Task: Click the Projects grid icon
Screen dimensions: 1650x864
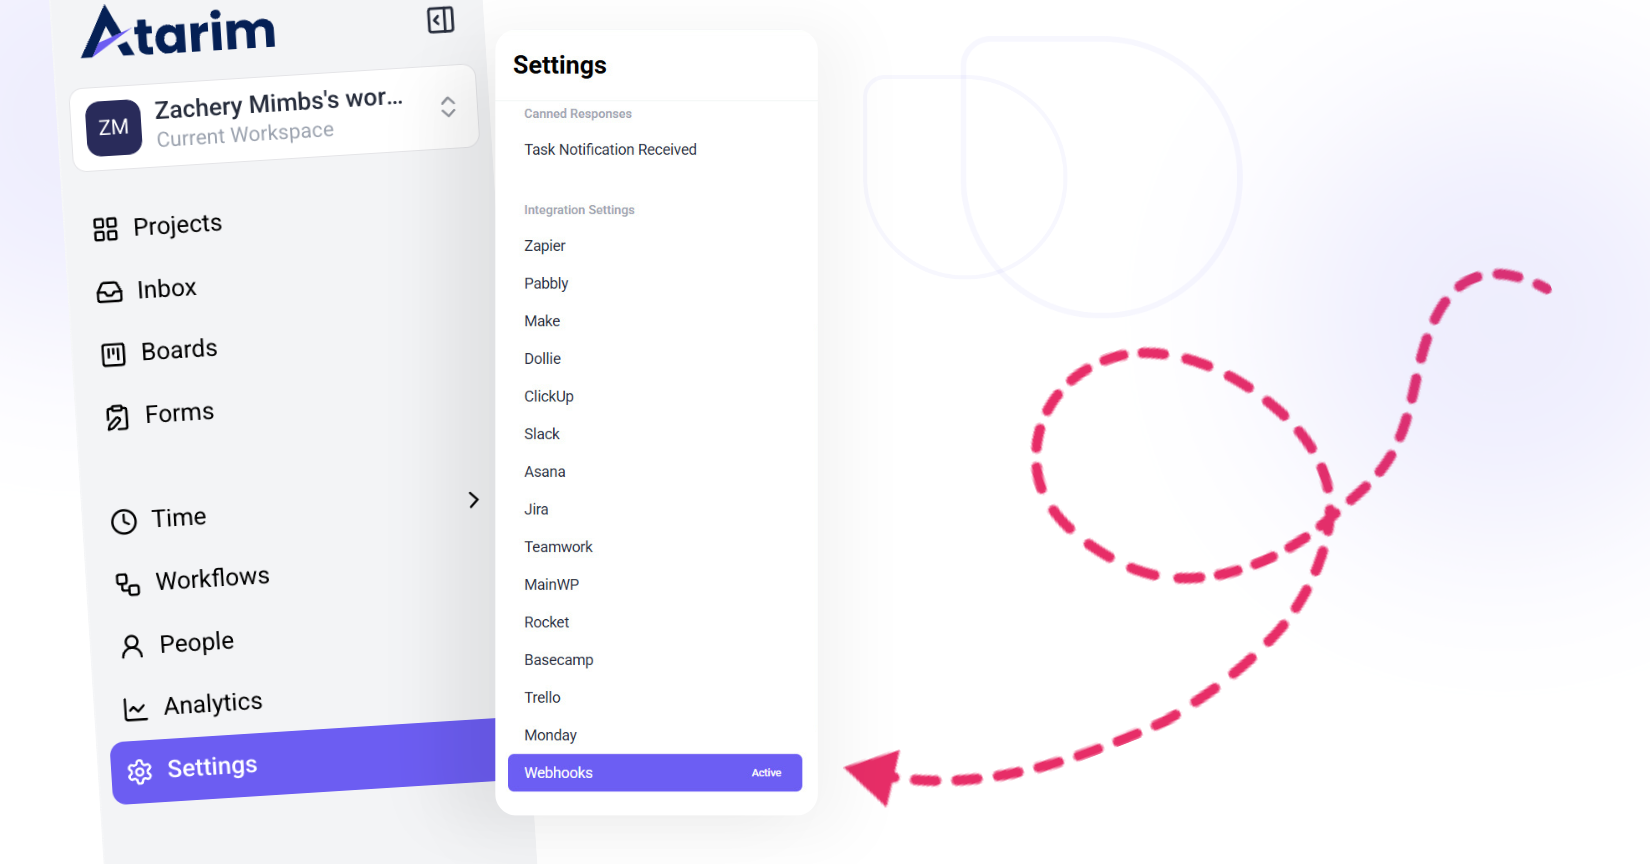Action: click(x=105, y=229)
